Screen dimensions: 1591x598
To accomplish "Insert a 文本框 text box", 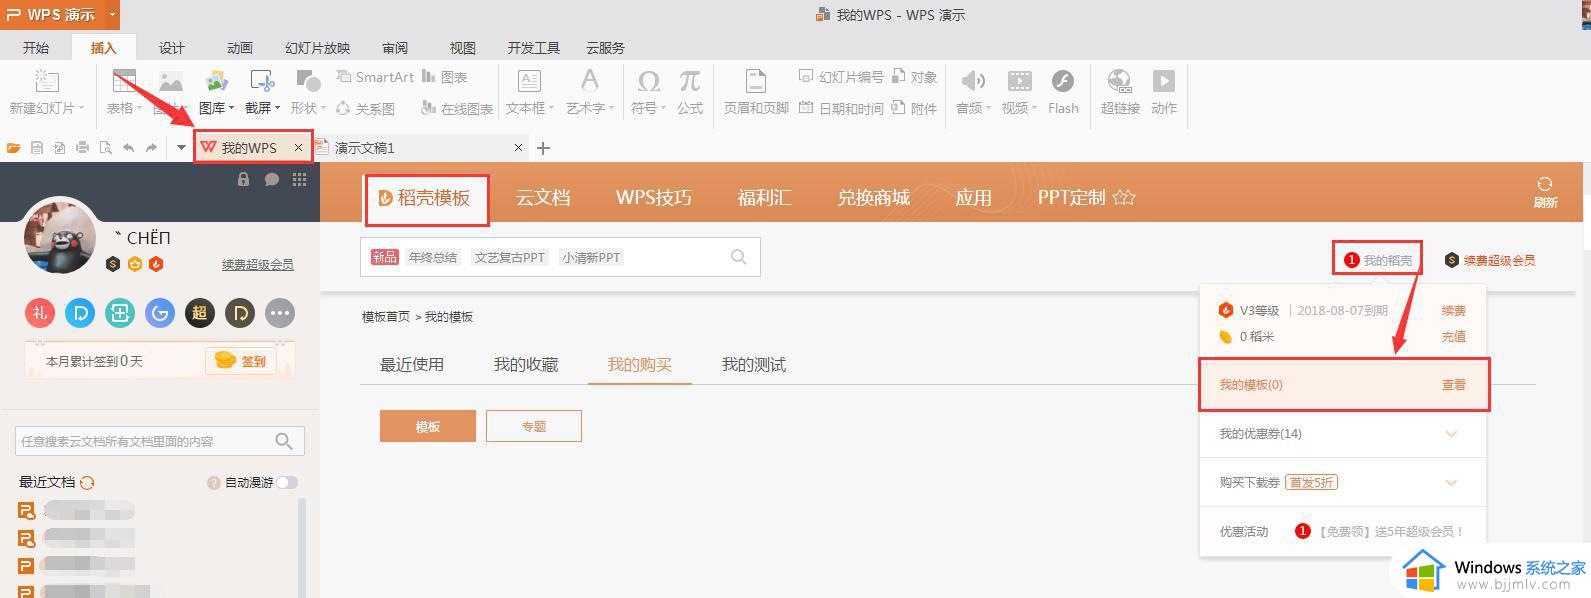I will [529, 92].
